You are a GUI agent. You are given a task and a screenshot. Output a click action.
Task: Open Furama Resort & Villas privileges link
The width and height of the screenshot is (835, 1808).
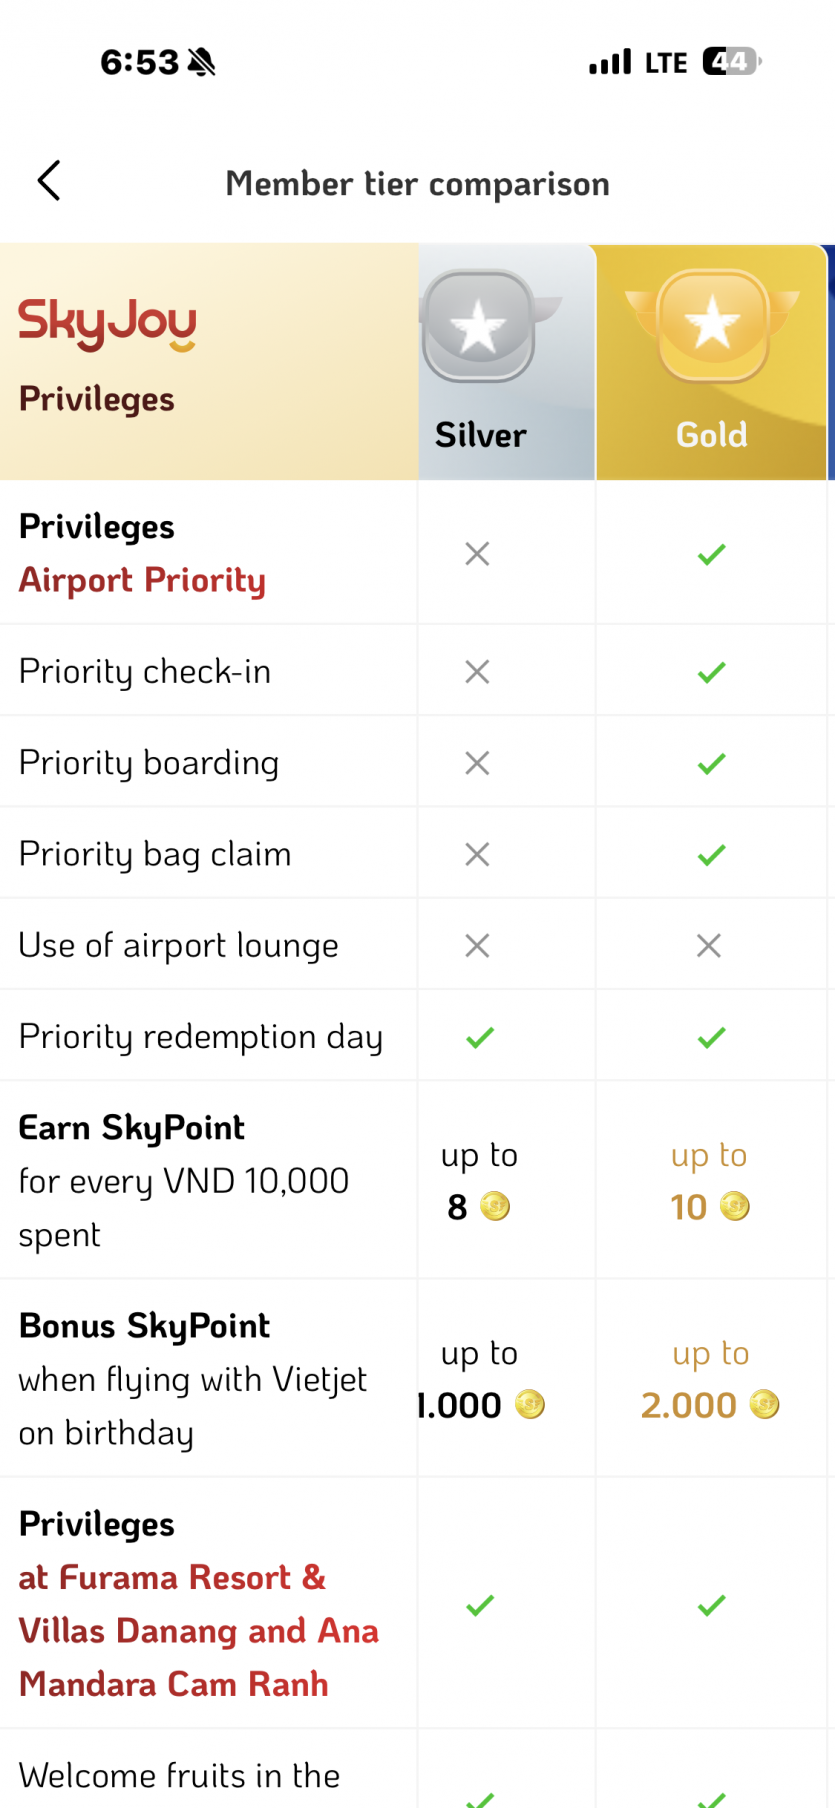[x=198, y=1631]
